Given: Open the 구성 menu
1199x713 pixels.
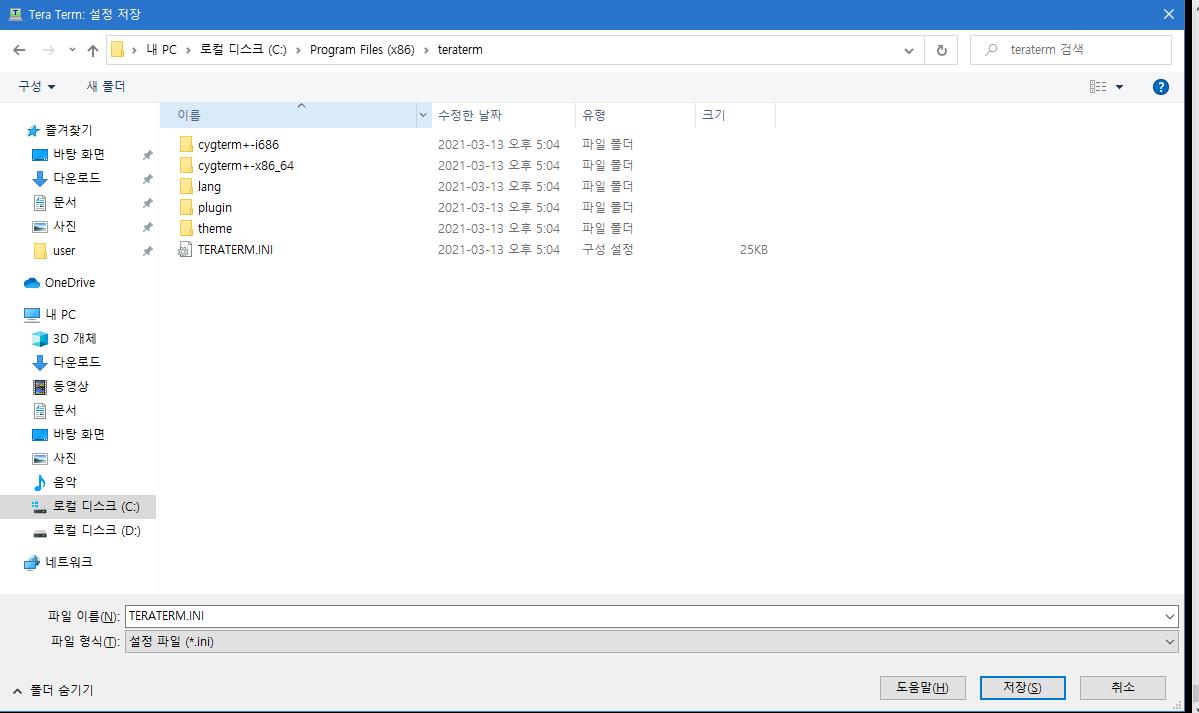Looking at the screenshot, I should click(x=37, y=86).
